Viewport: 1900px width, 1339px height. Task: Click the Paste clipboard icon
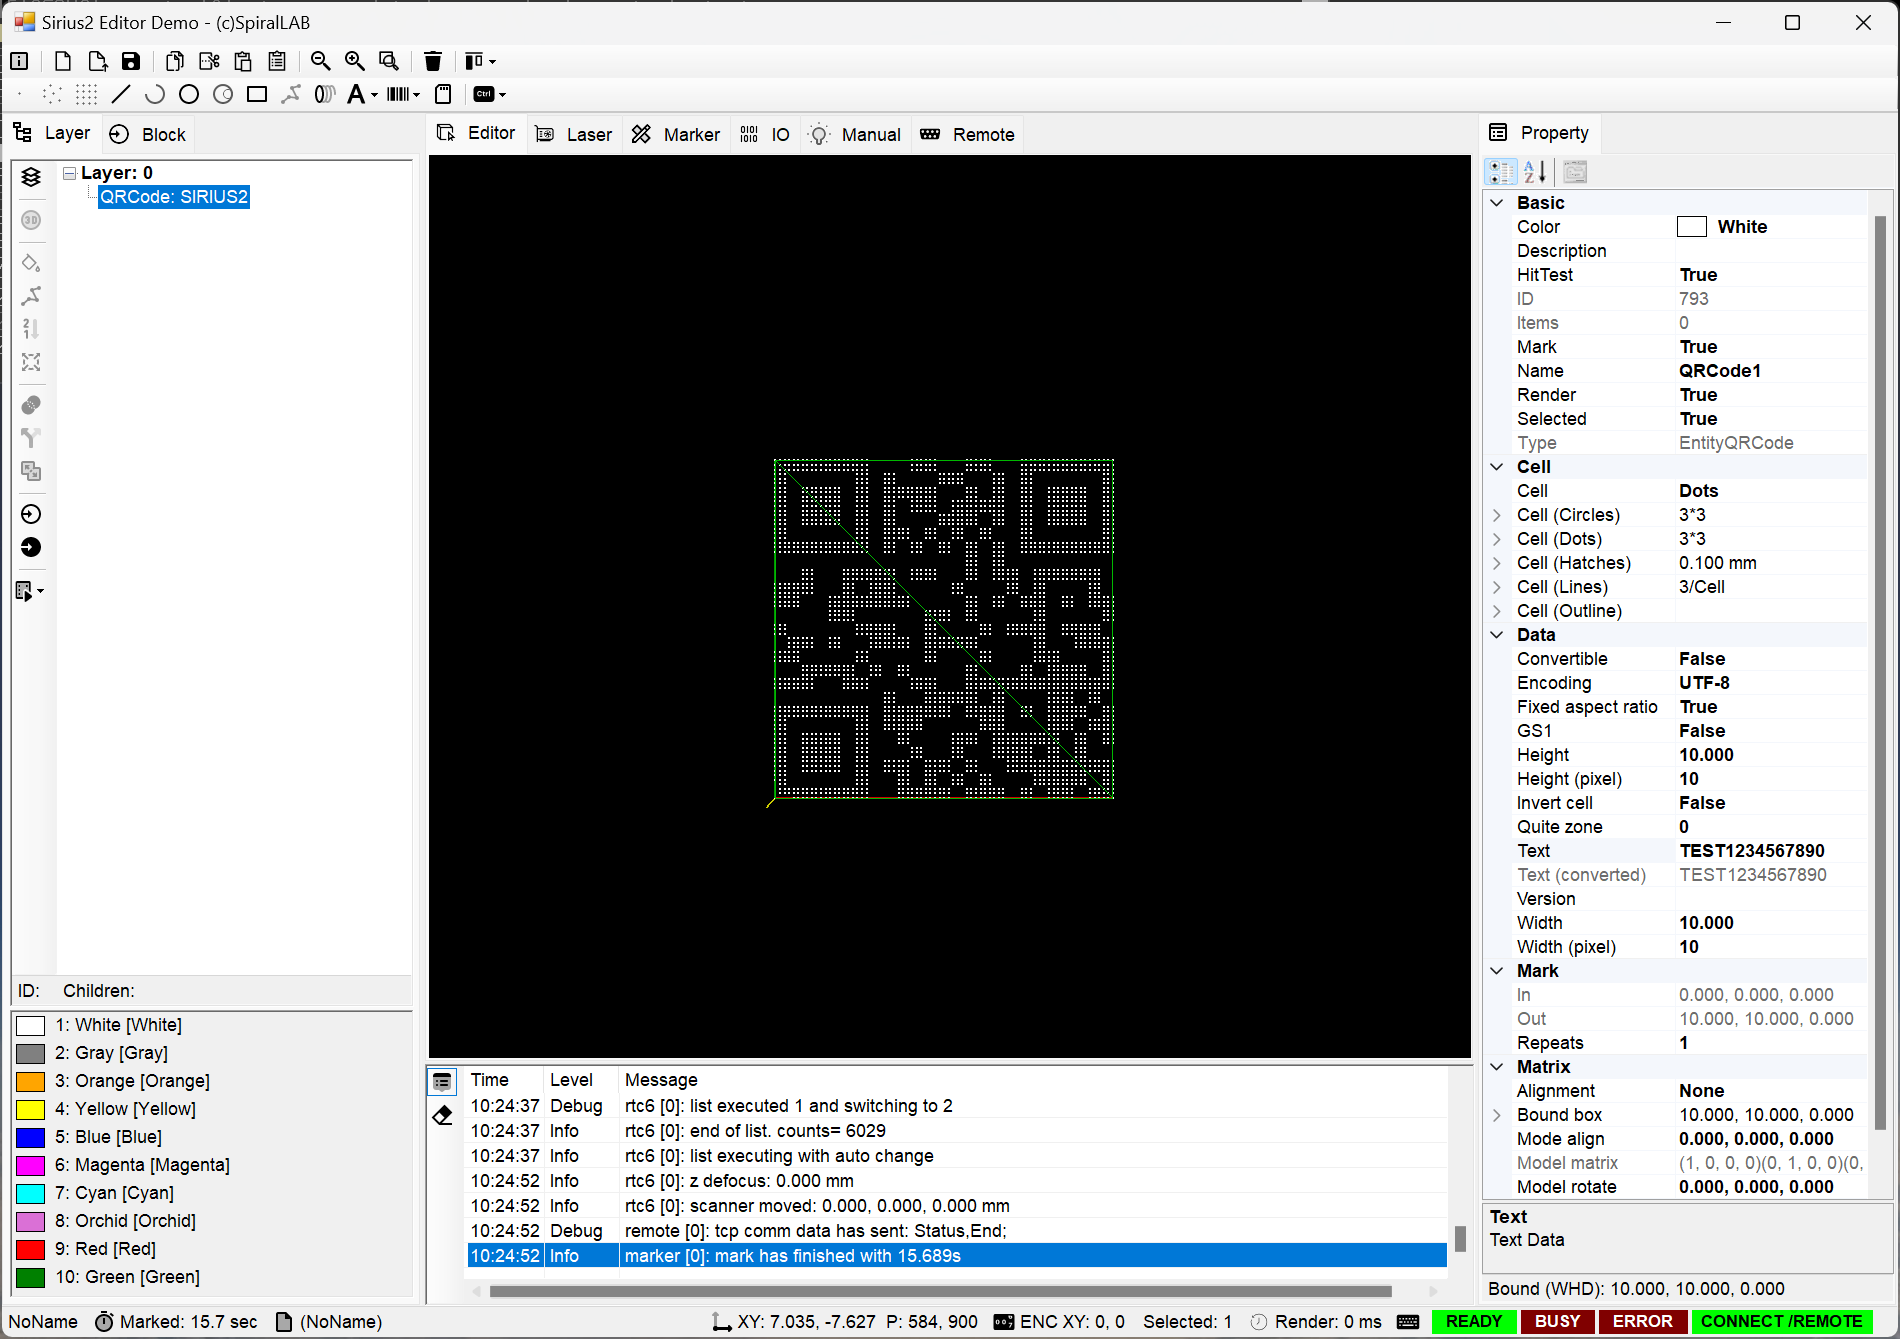243,61
